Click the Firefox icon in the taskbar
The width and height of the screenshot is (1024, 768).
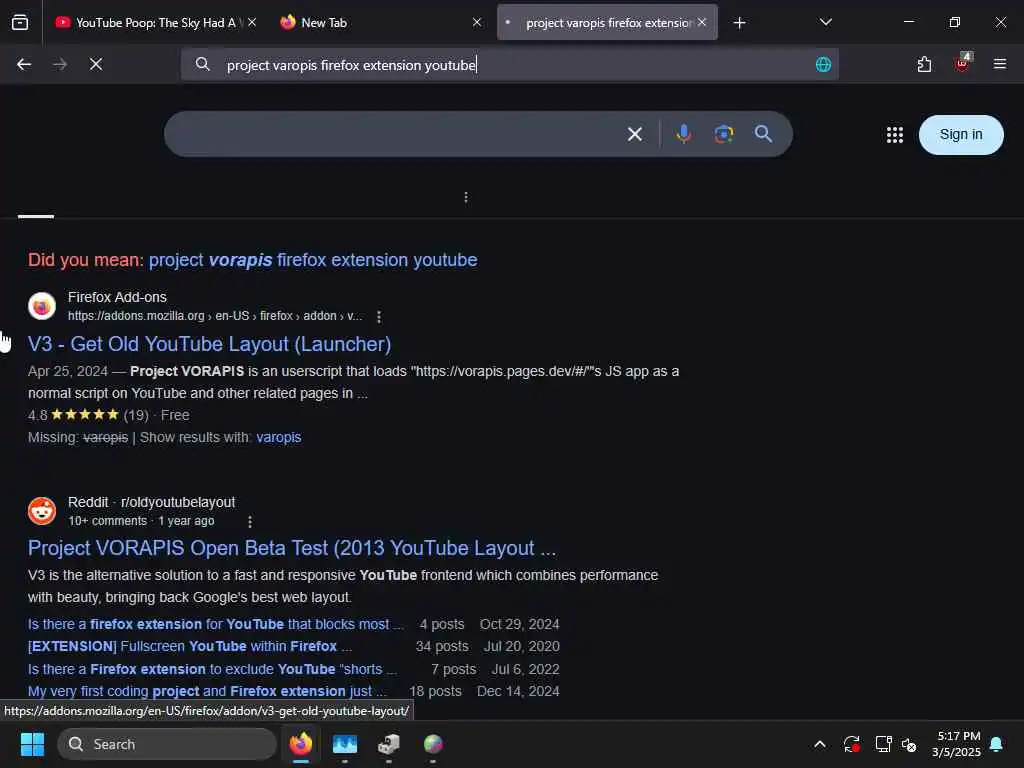[x=301, y=744]
